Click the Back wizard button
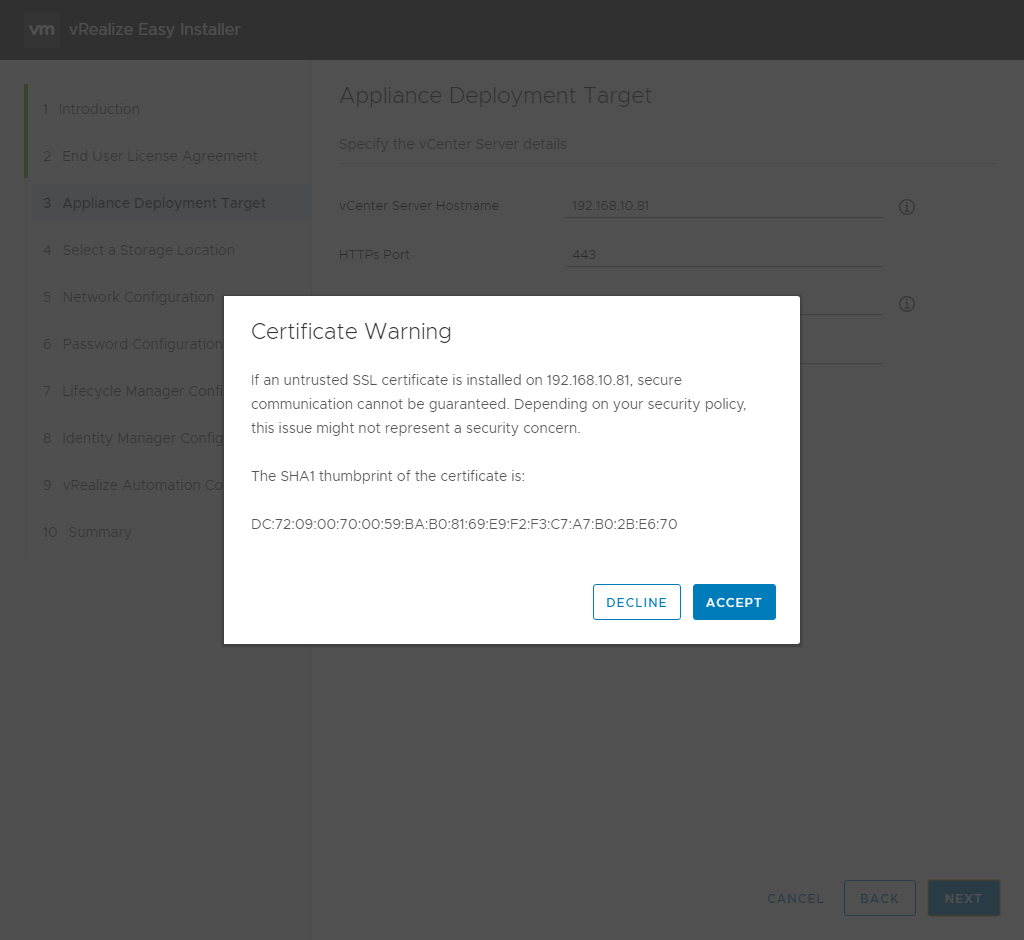 click(880, 898)
